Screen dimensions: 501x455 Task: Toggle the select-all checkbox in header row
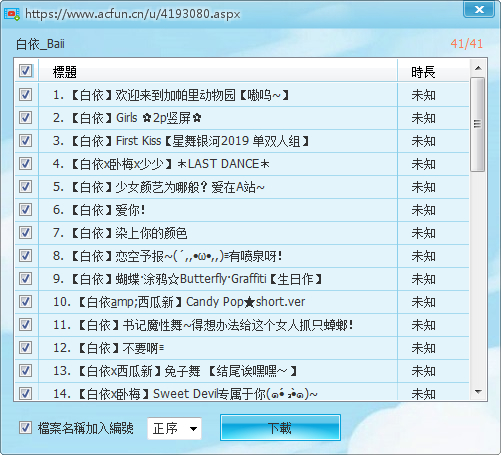click(x=26, y=71)
